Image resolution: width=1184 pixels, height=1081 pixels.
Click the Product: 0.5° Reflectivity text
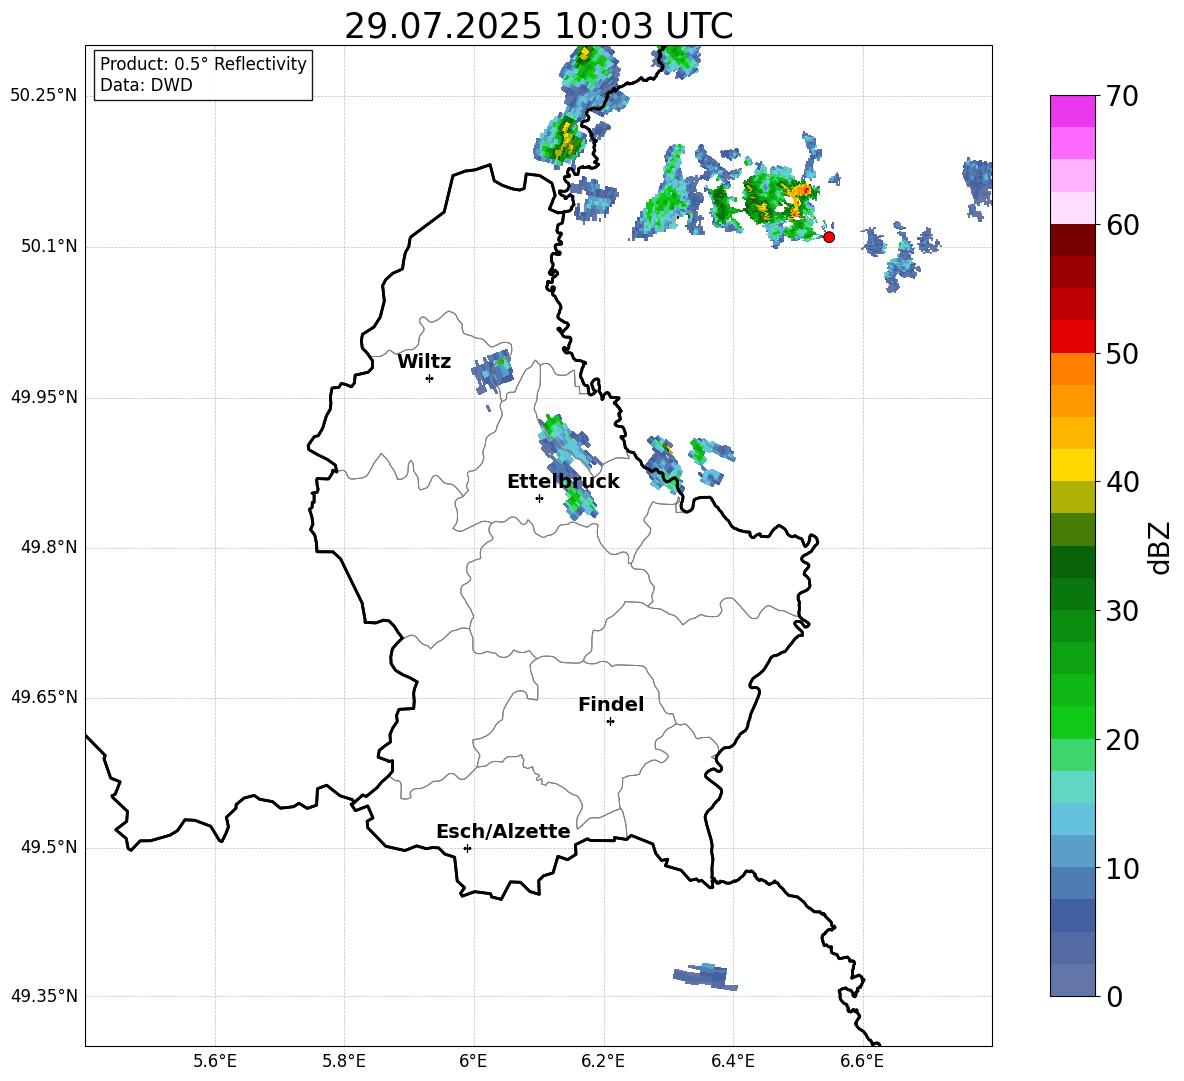coord(203,63)
